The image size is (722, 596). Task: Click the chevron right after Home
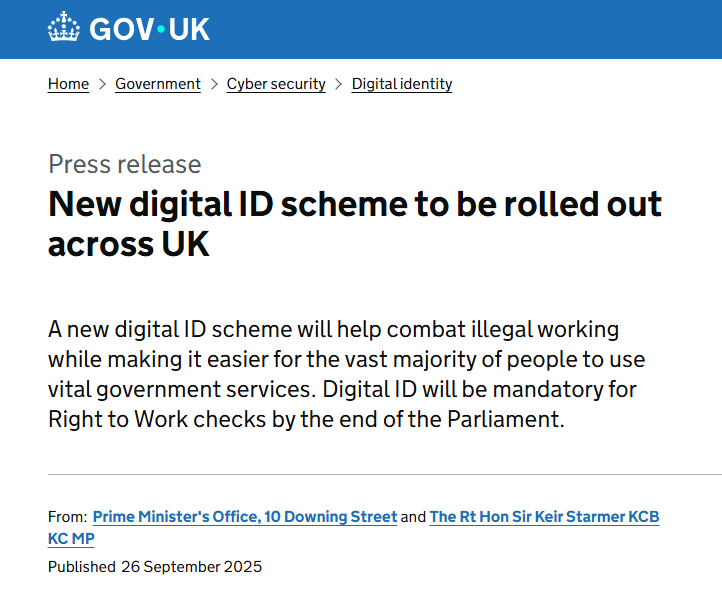[x=102, y=84]
